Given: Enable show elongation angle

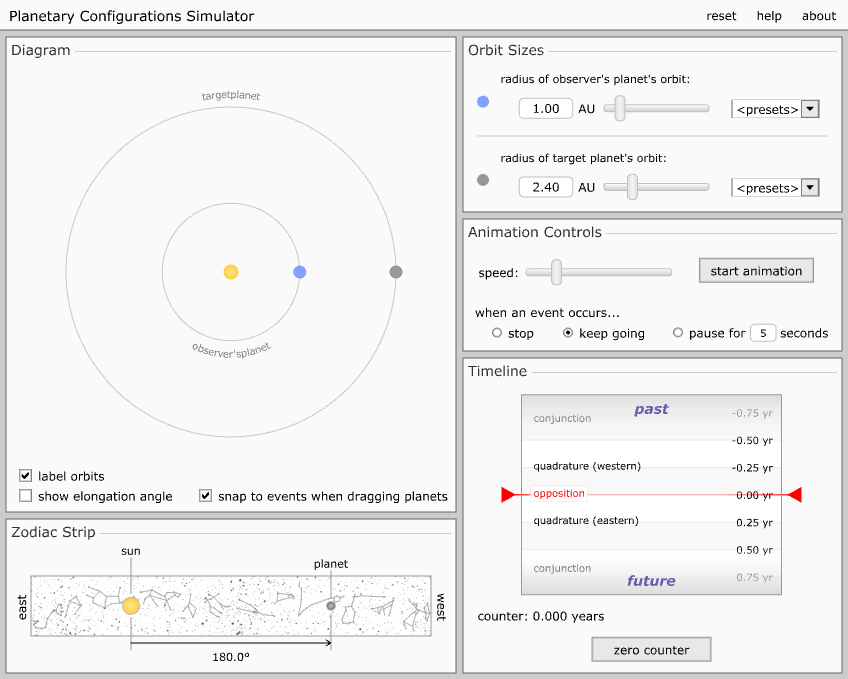Looking at the screenshot, I should (26, 496).
